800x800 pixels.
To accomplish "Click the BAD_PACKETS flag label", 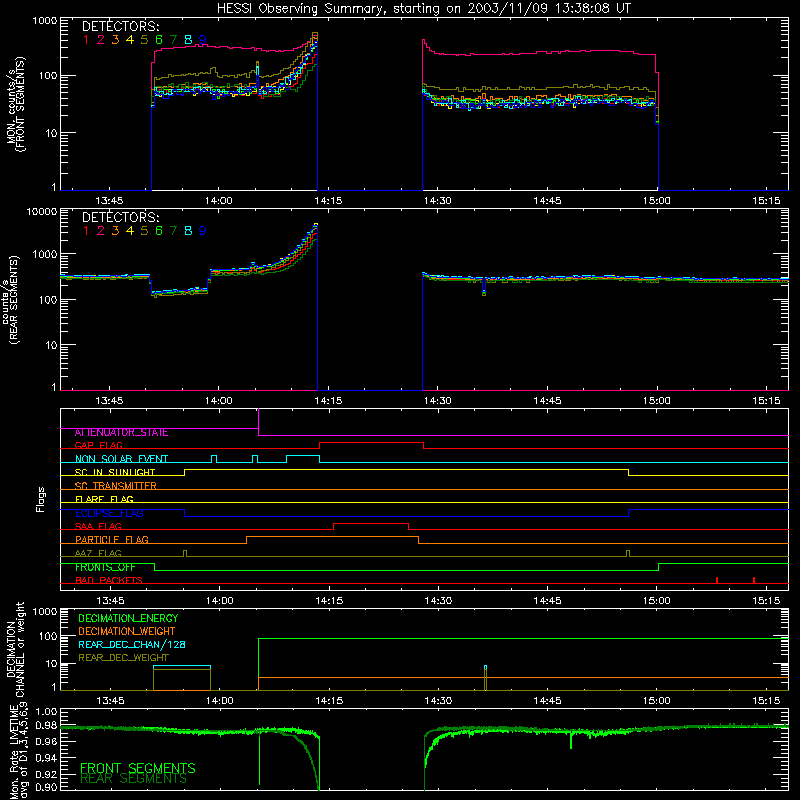I will click(109, 580).
